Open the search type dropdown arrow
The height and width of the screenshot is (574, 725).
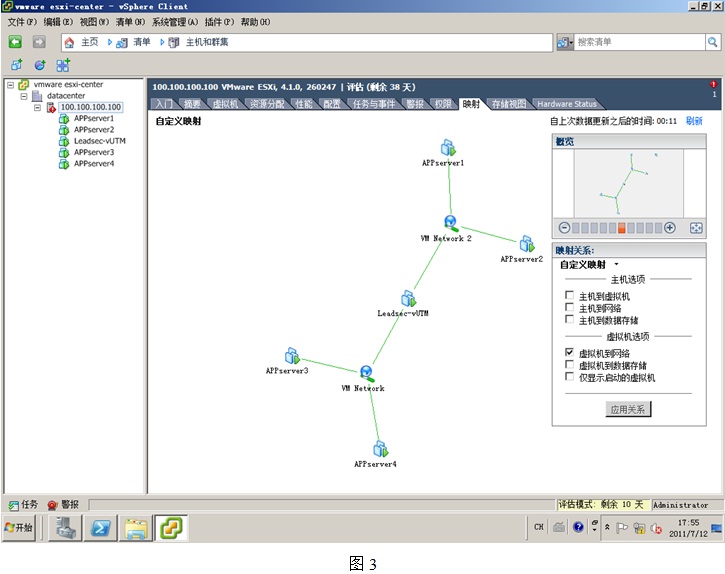(x=571, y=43)
